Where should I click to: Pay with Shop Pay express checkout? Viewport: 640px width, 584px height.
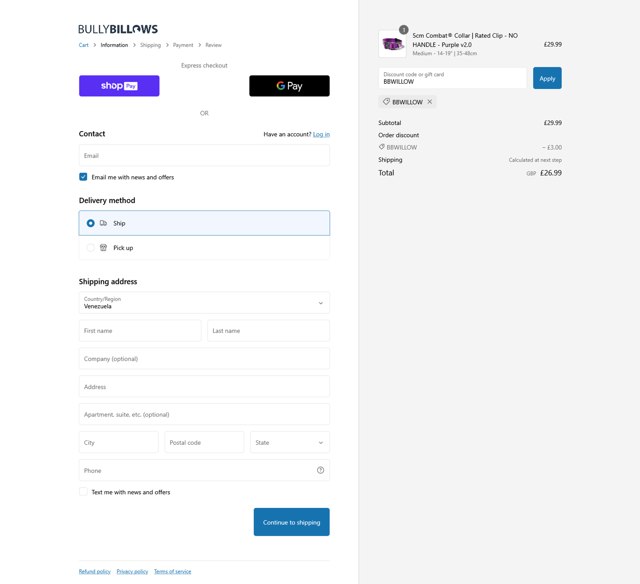(119, 86)
